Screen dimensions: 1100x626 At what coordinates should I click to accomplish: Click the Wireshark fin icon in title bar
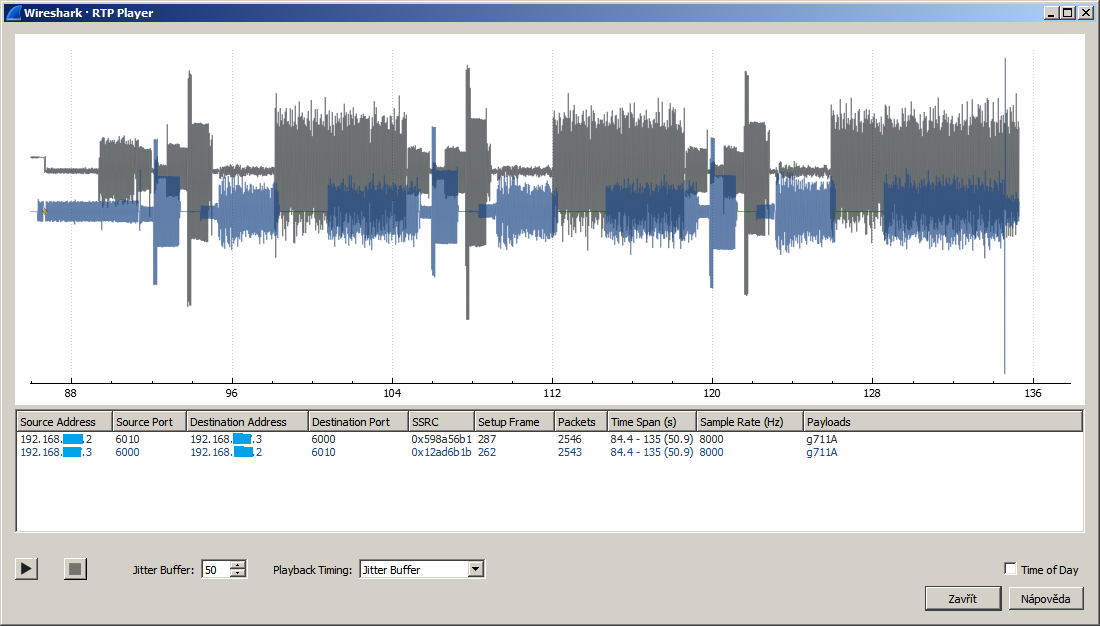13,12
